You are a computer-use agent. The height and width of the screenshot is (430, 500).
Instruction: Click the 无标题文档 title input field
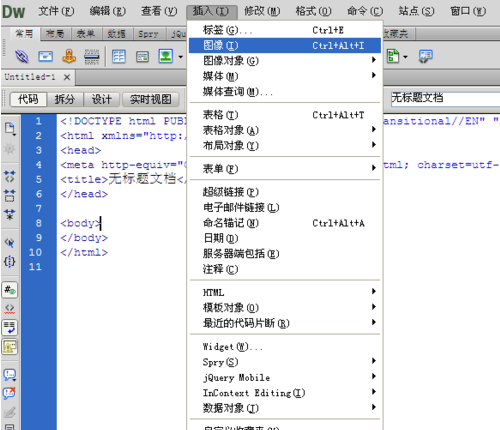pos(445,98)
